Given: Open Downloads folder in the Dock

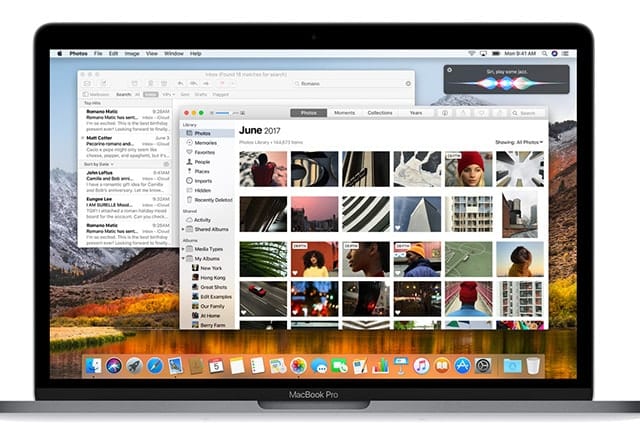Looking at the screenshot, I should [x=512, y=366].
